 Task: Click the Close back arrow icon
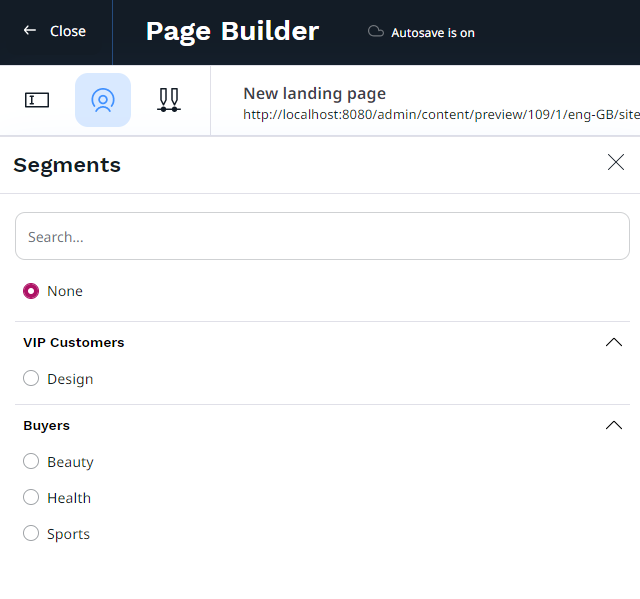[30, 31]
